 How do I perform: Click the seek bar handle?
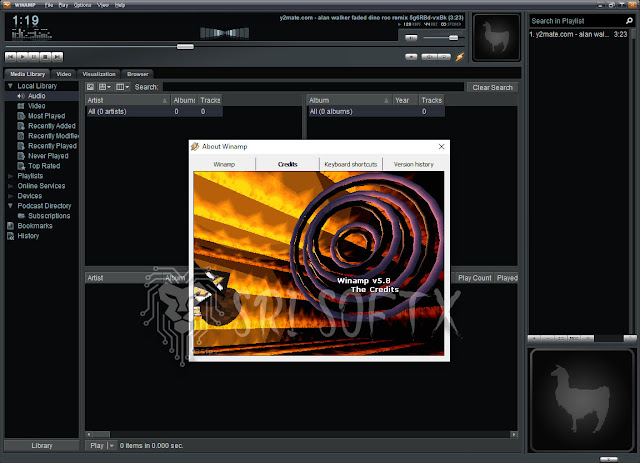coord(185,47)
